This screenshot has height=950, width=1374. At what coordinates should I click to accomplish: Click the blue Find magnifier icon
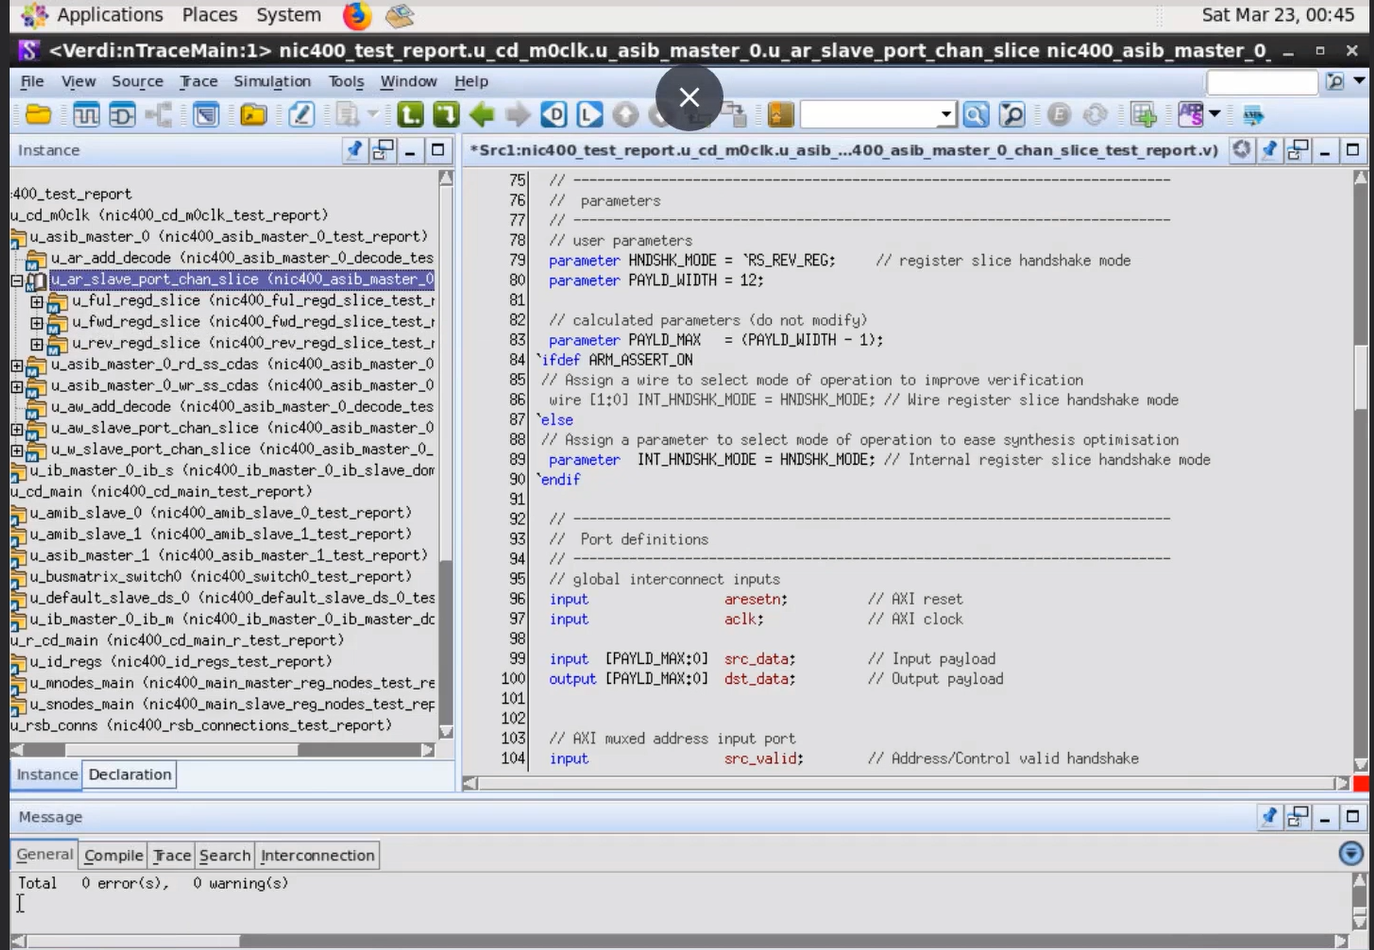pyautogui.click(x=976, y=115)
